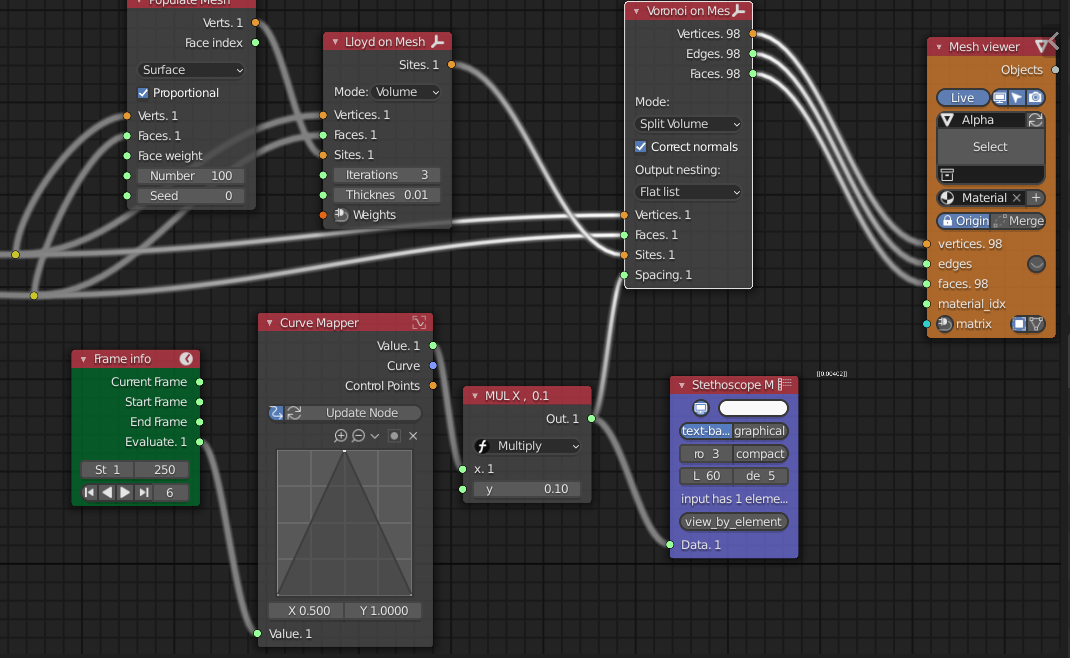The width and height of the screenshot is (1070, 658).
Task: Adjust the y 0.10 slider in MUL X
Action: [x=527, y=490]
